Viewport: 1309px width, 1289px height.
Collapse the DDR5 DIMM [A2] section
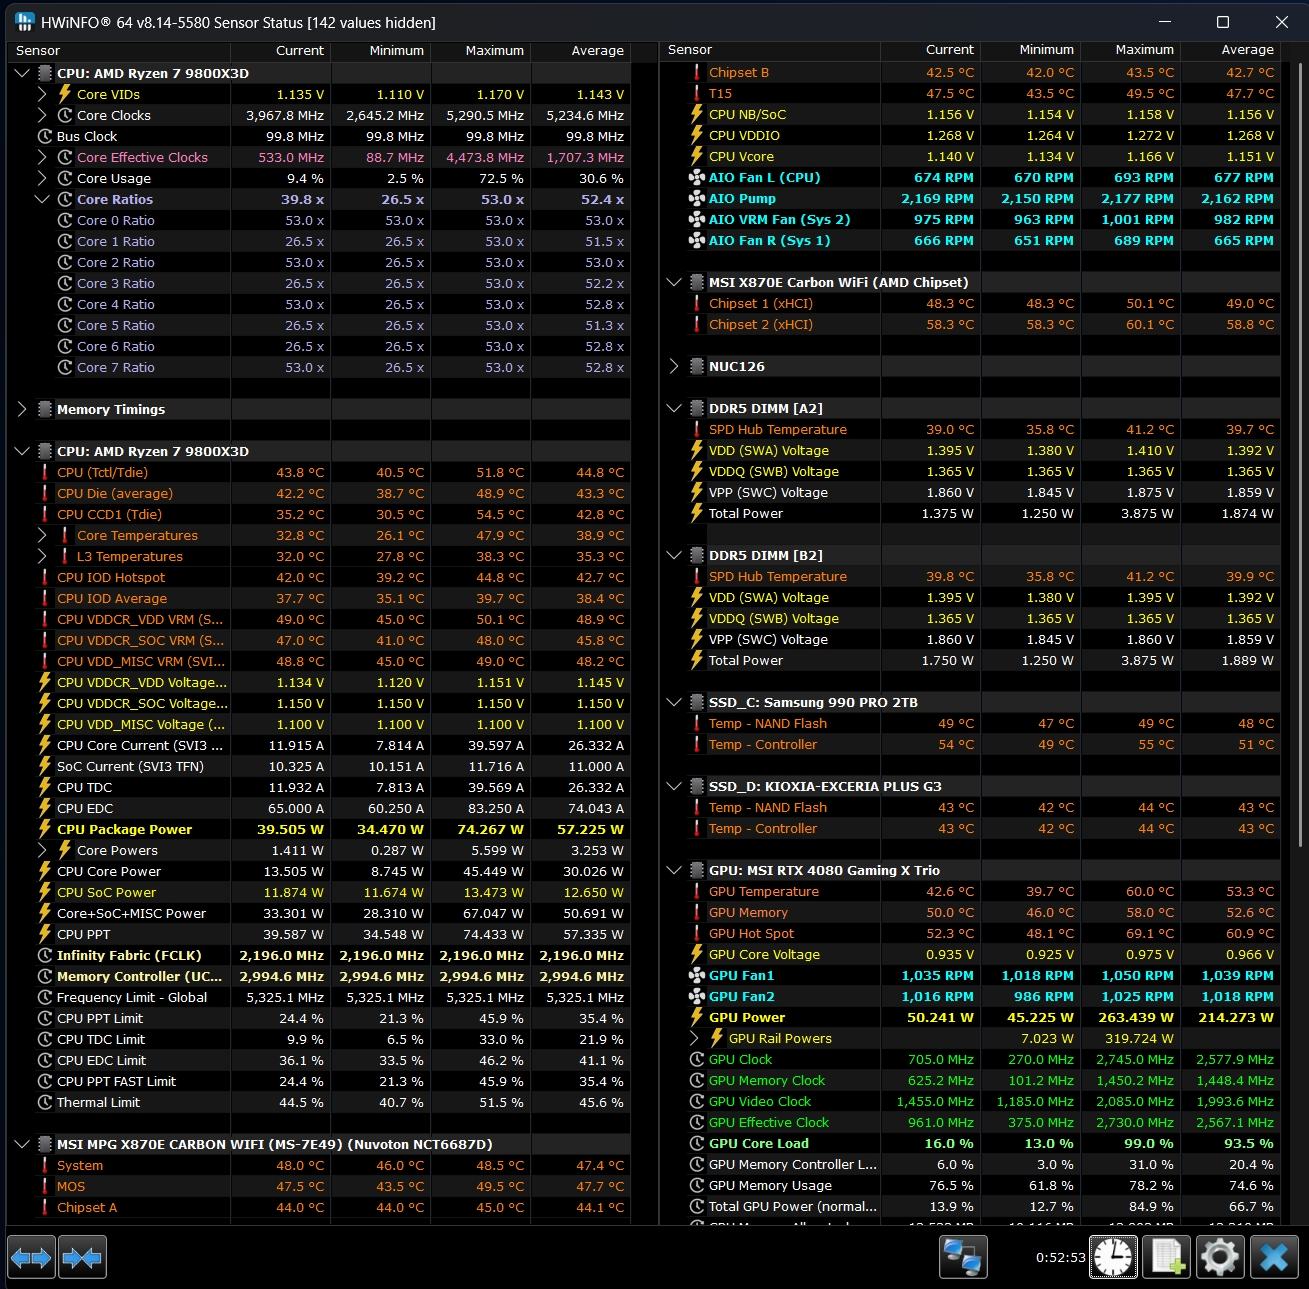(x=674, y=408)
